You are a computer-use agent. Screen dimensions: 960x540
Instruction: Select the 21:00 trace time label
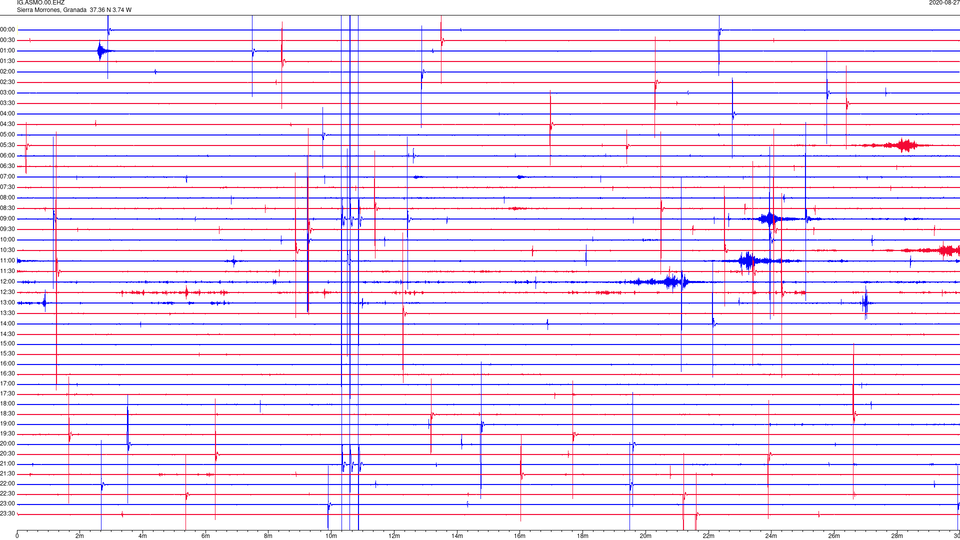8,464
